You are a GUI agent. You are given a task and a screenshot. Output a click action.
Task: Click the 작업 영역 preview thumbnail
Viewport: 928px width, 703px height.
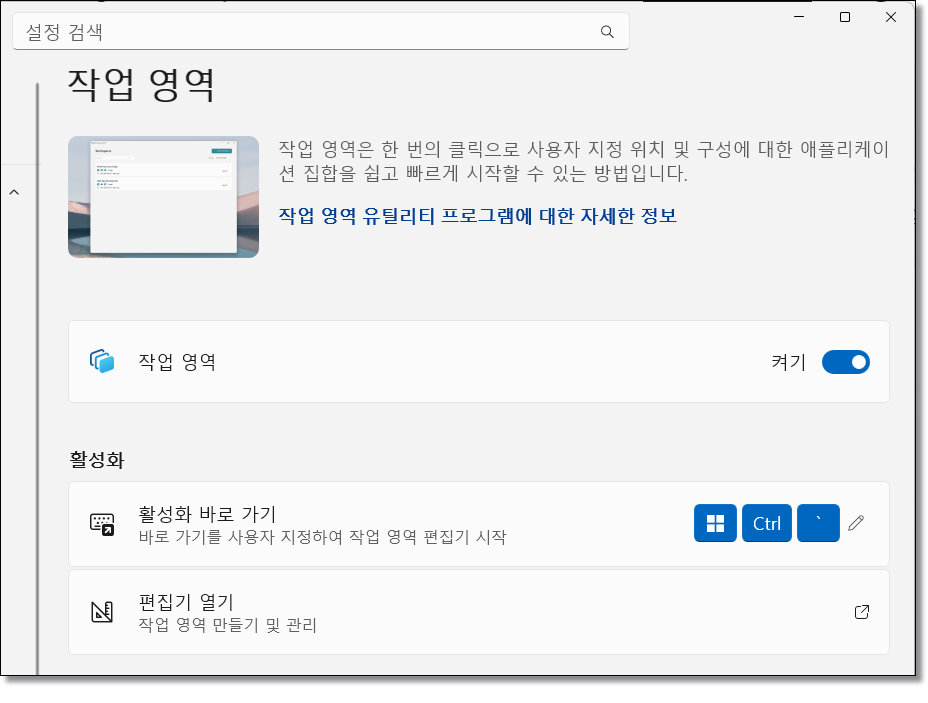point(163,197)
